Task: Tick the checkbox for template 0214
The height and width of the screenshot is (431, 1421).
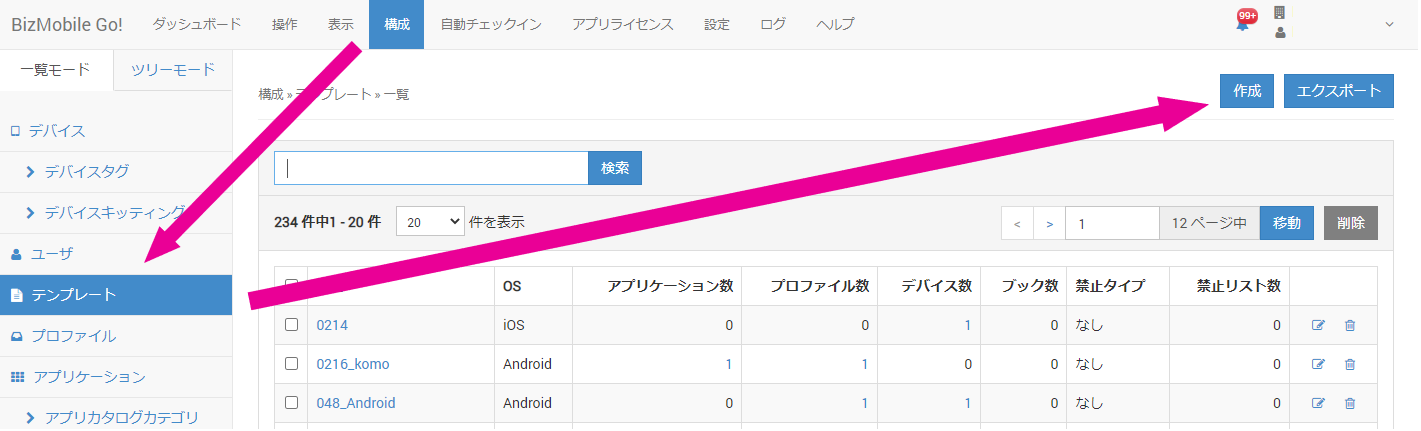Action: click(291, 325)
